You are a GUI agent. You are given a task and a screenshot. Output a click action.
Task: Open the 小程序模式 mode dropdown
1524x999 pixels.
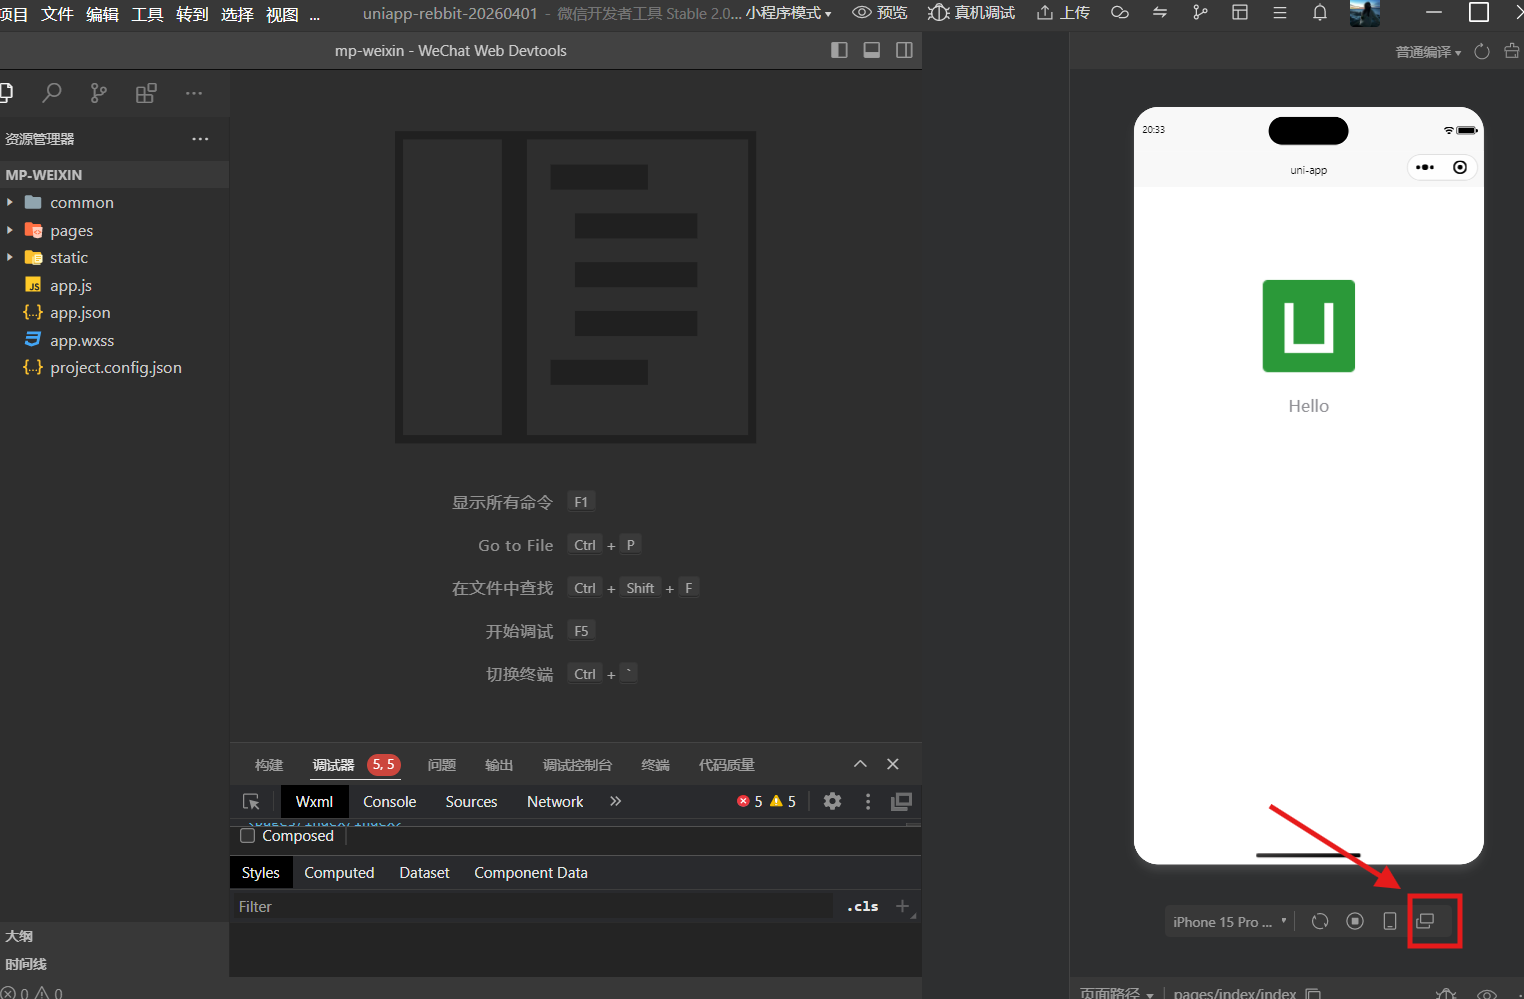click(788, 13)
